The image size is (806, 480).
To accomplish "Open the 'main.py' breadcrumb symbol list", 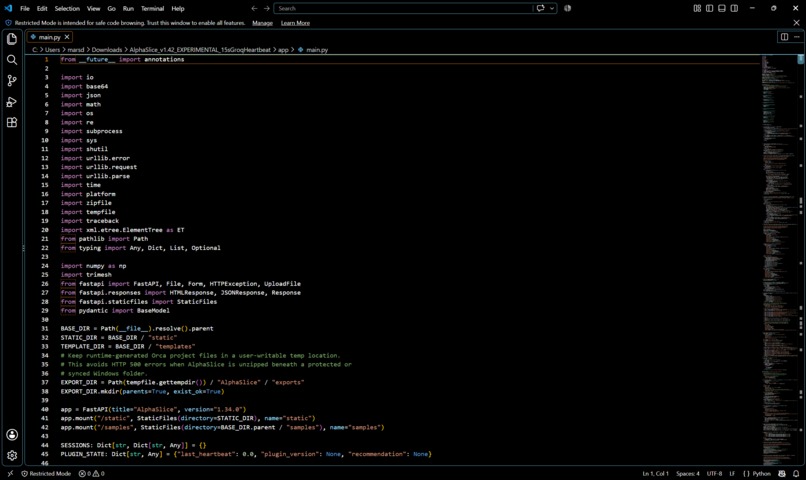I will click(317, 50).
